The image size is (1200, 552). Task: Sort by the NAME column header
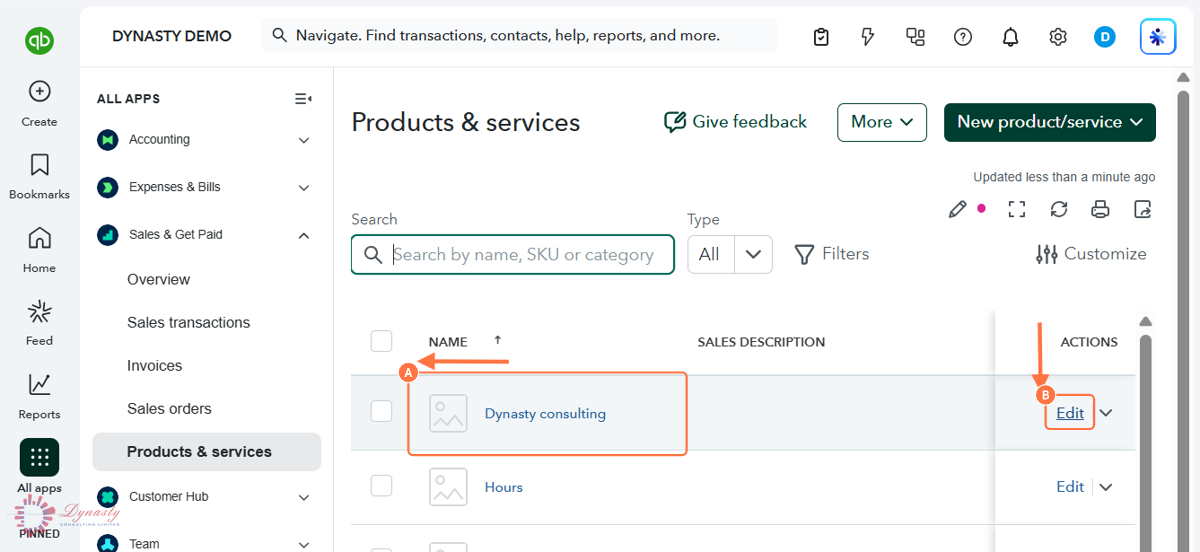click(448, 342)
